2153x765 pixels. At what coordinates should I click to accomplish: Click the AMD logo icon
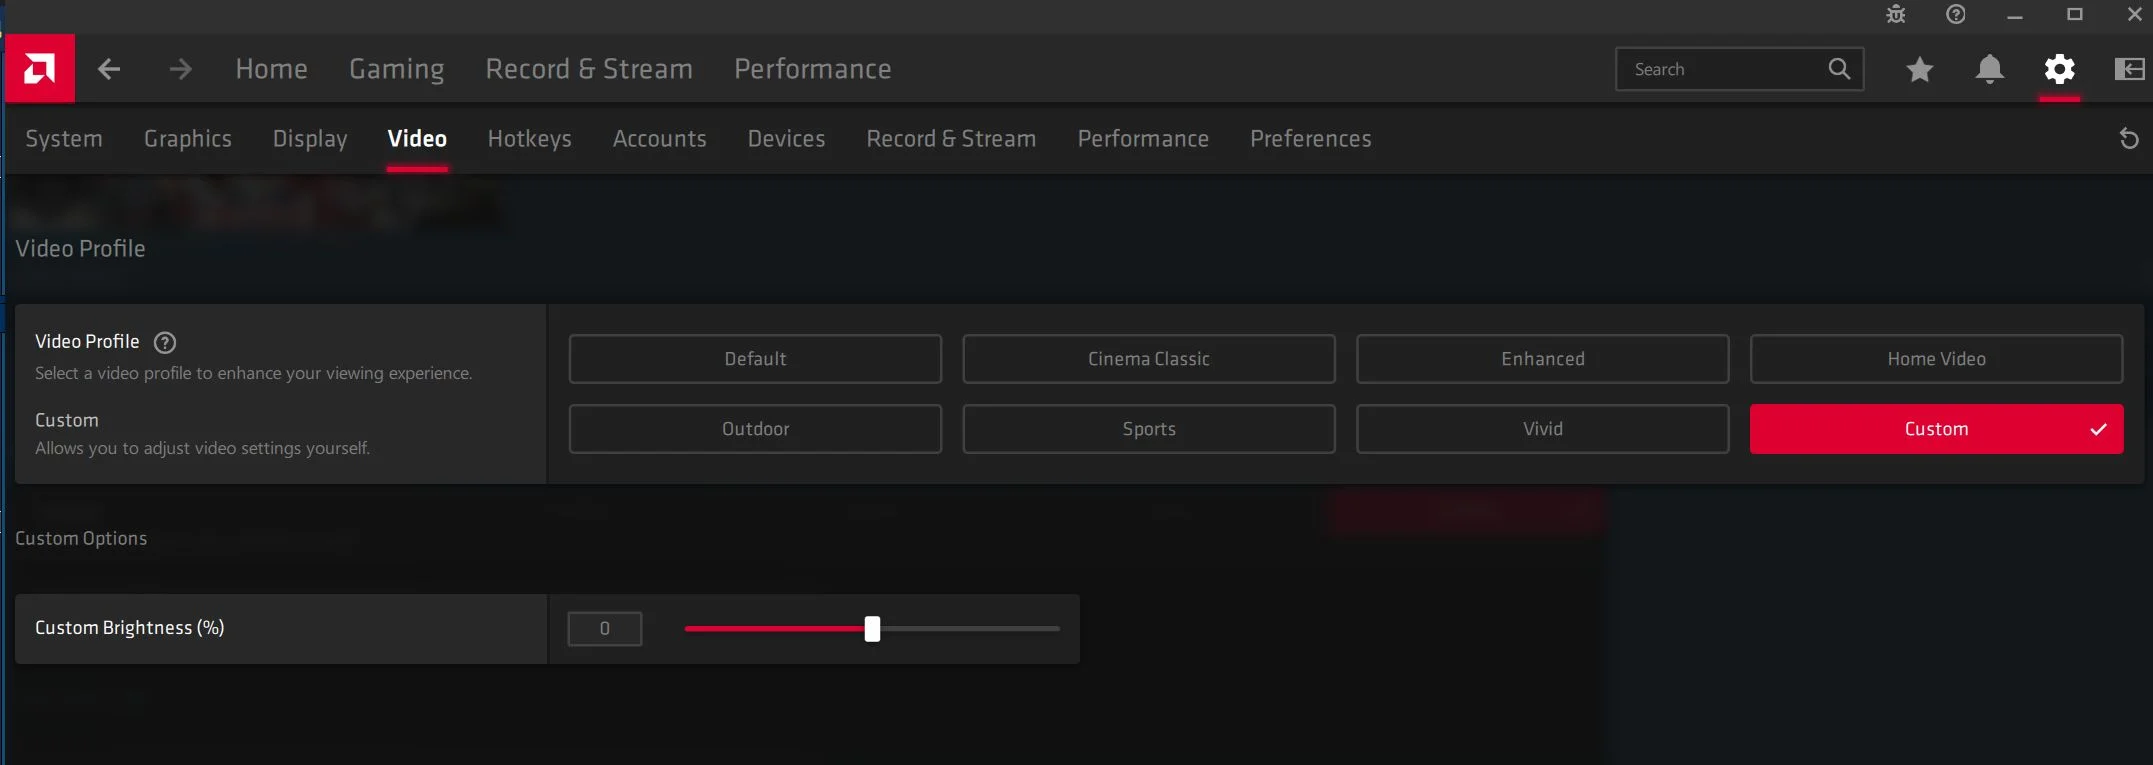click(x=40, y=69)
